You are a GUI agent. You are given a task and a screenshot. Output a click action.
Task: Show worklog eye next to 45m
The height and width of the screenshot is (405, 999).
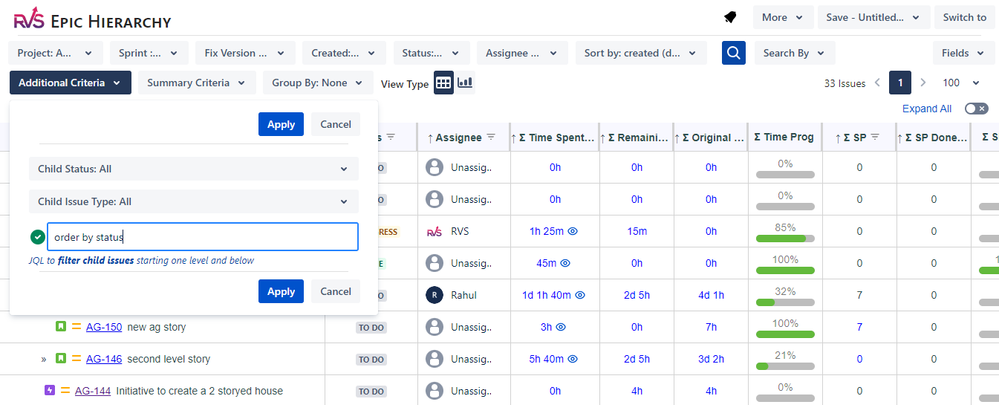pyautogui.click(x=565, y=263)
